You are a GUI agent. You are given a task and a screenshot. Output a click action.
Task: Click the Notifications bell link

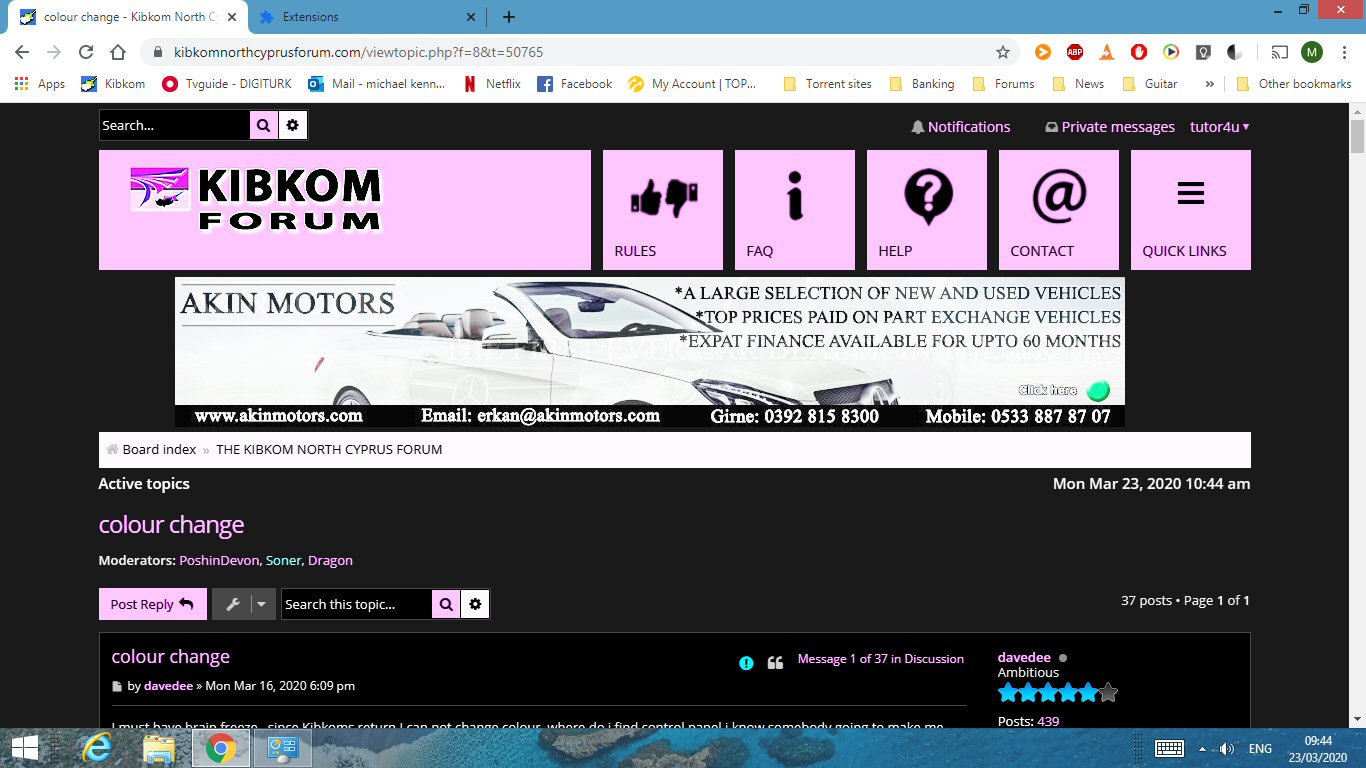point(960,127)
